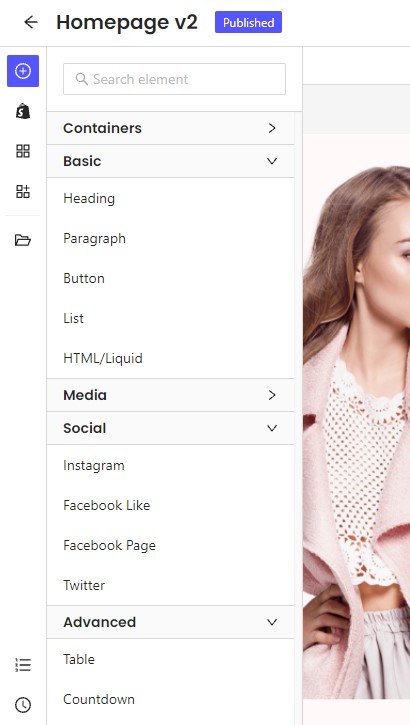Click the back arrow icon
This screenshot has width=410, height=725.
coord(31,22)
